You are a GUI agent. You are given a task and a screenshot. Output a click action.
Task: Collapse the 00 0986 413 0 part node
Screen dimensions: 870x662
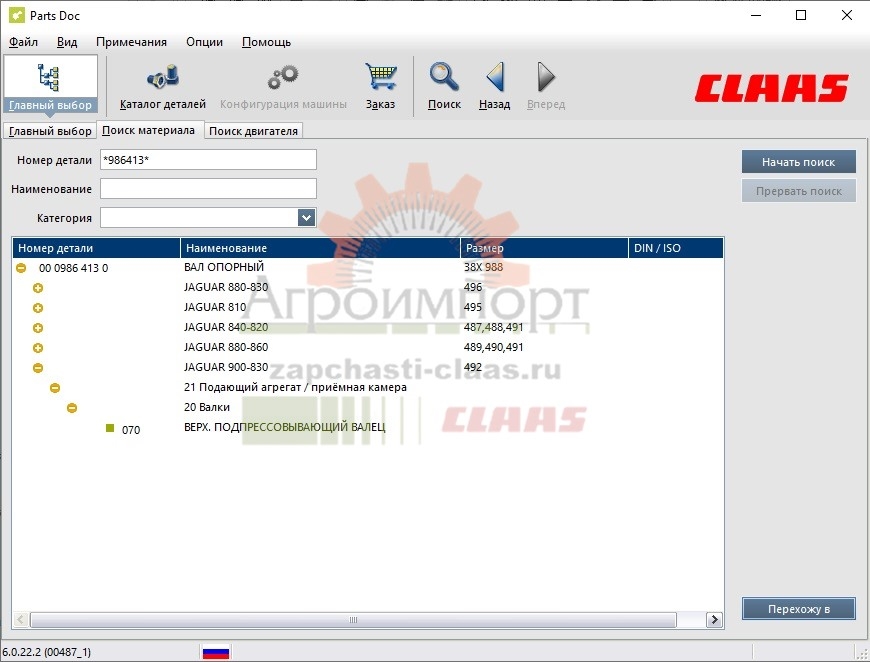point(21,268)
